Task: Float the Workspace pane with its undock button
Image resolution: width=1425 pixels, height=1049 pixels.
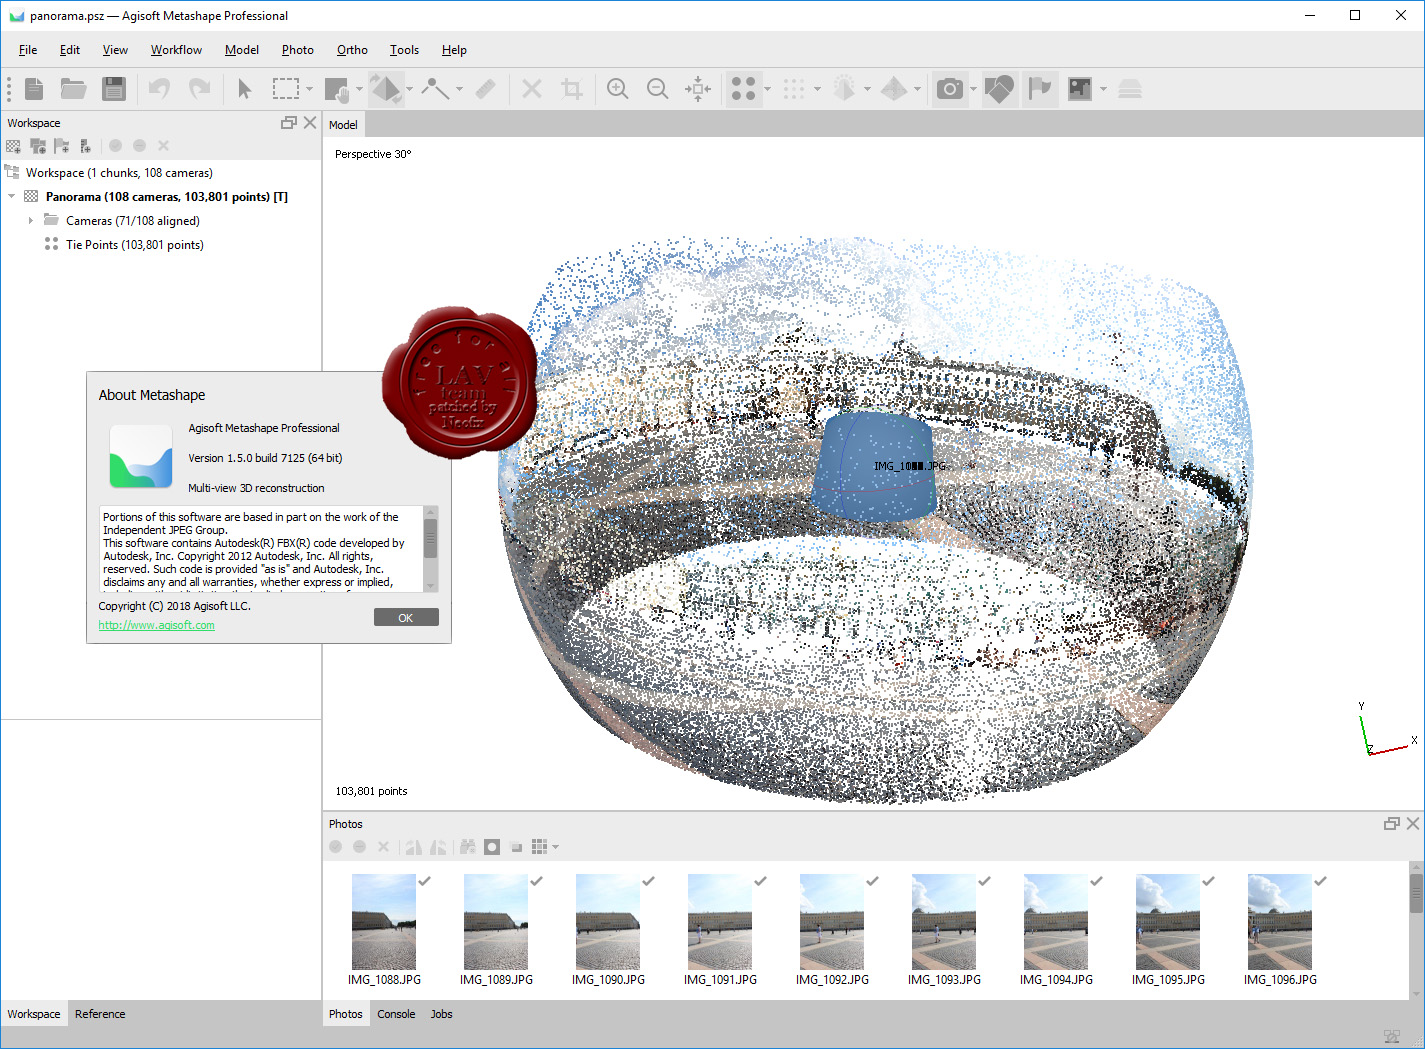Action: (x=289, y=123)
